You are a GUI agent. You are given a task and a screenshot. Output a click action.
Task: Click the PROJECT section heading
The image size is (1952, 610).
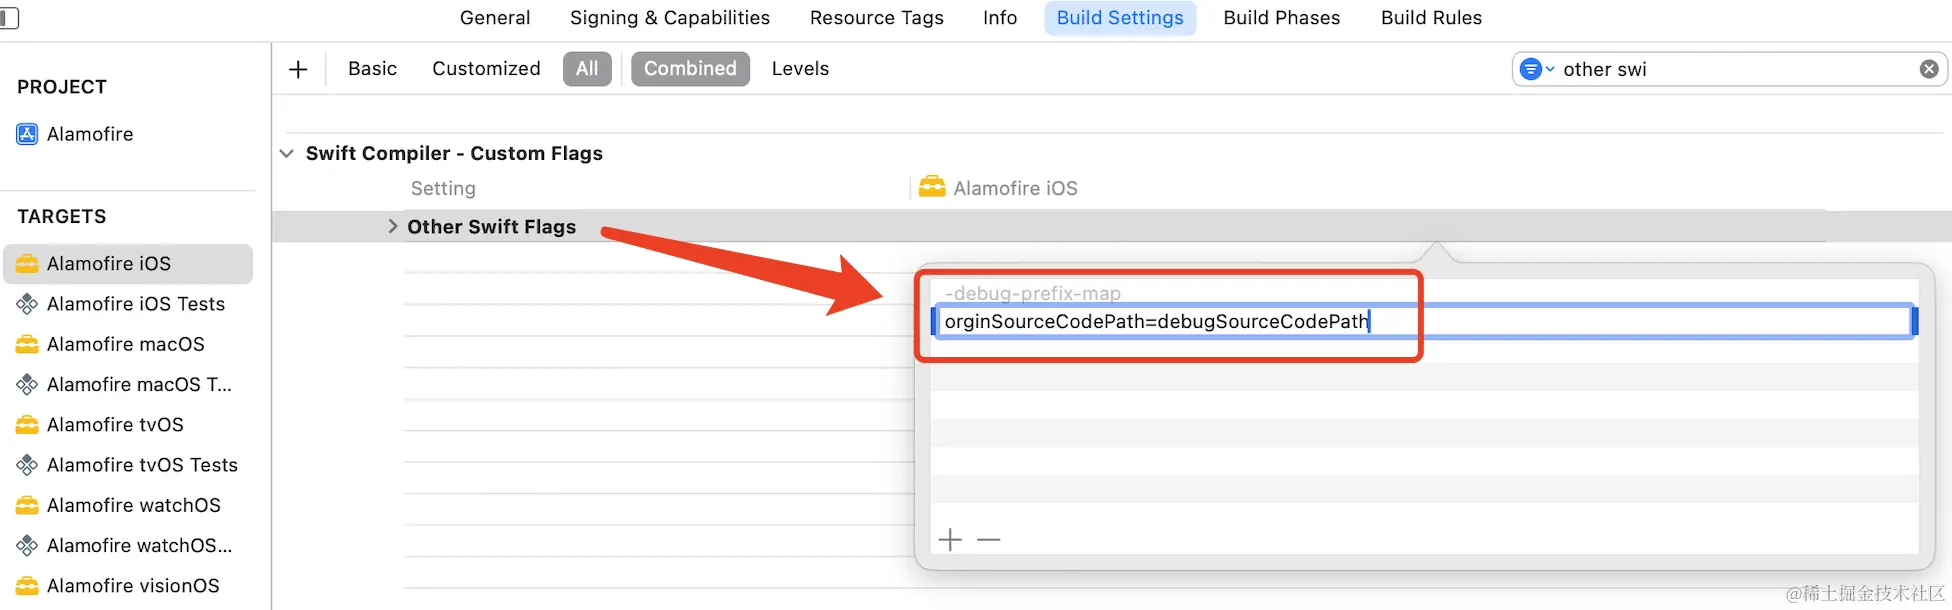point(62,88)
